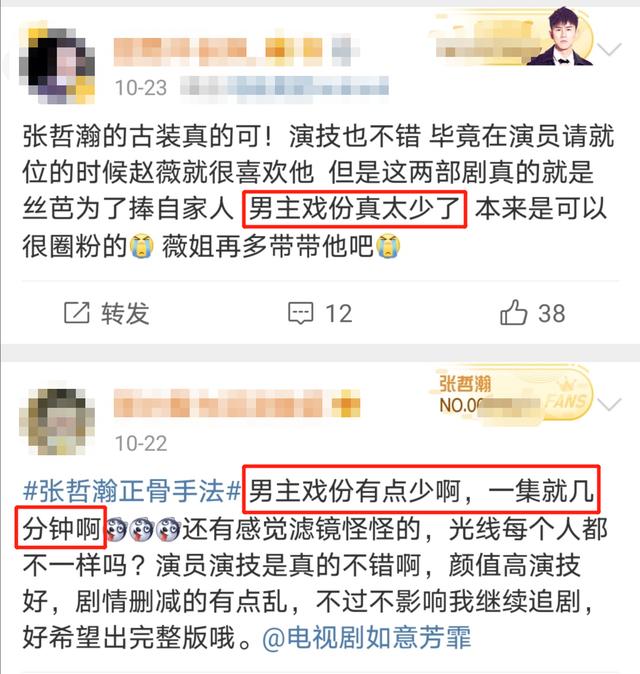Like the first post with thumbs-up icon

click(x=513, y=312)
